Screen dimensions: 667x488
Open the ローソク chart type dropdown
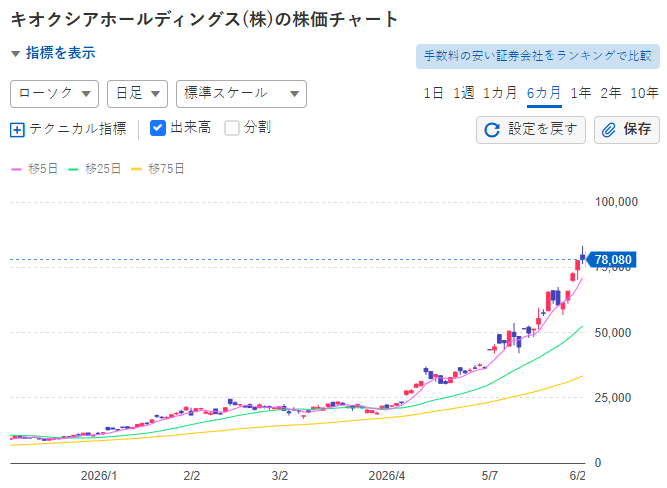(x=54, y=94)
